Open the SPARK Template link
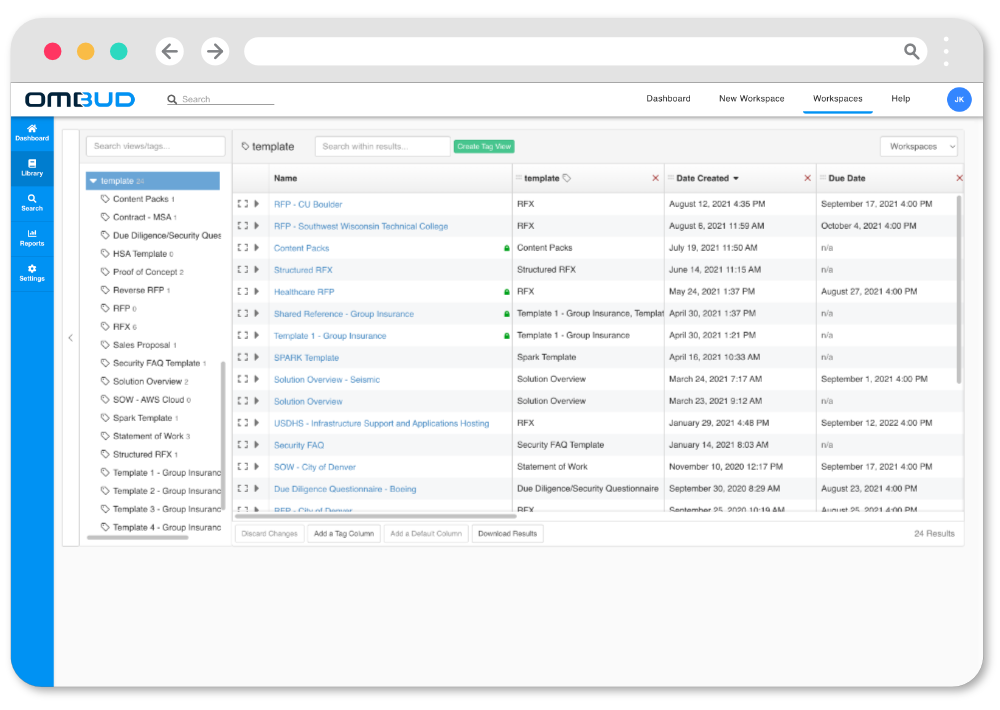Viewport: 1000px width, 710px height. 306,358
